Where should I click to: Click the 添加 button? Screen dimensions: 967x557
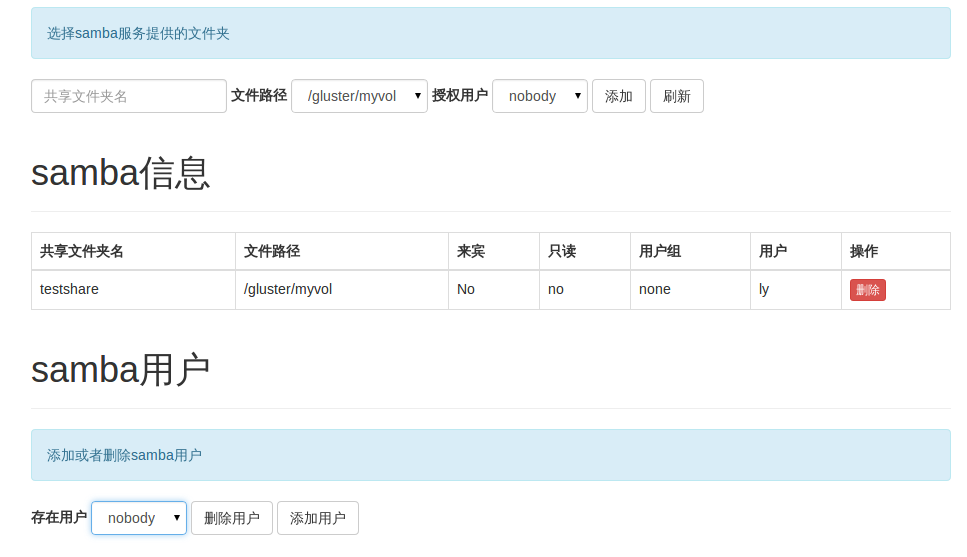pos(619,96)
